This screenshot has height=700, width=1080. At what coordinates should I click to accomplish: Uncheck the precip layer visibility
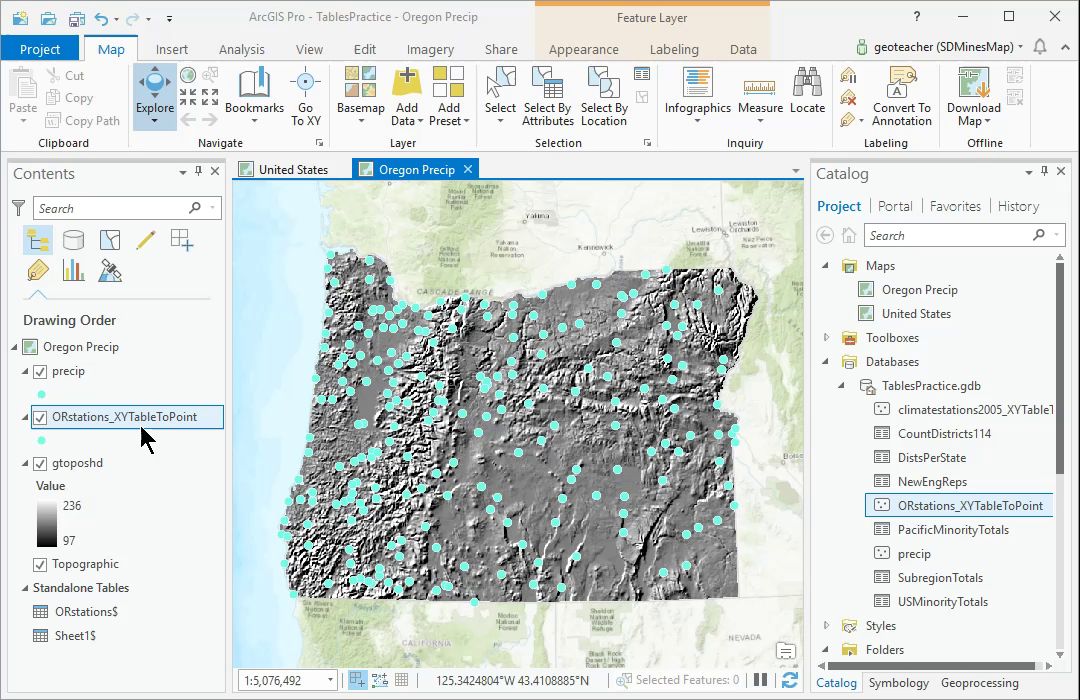point(40,371)
